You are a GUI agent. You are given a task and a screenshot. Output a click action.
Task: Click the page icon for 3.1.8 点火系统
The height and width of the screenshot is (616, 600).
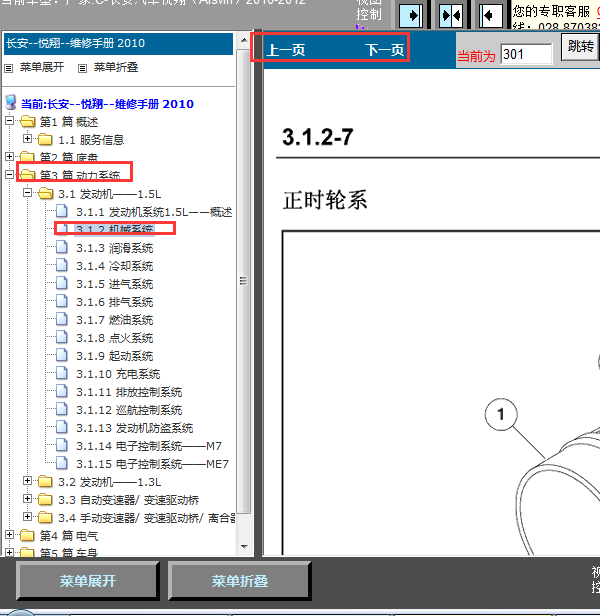point(62,337)
